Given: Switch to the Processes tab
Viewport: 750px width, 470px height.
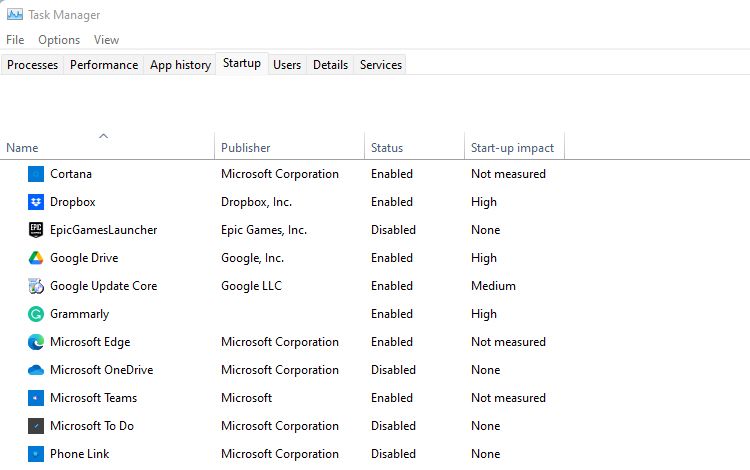Looking at the screenshot, I should coord(33,65).
